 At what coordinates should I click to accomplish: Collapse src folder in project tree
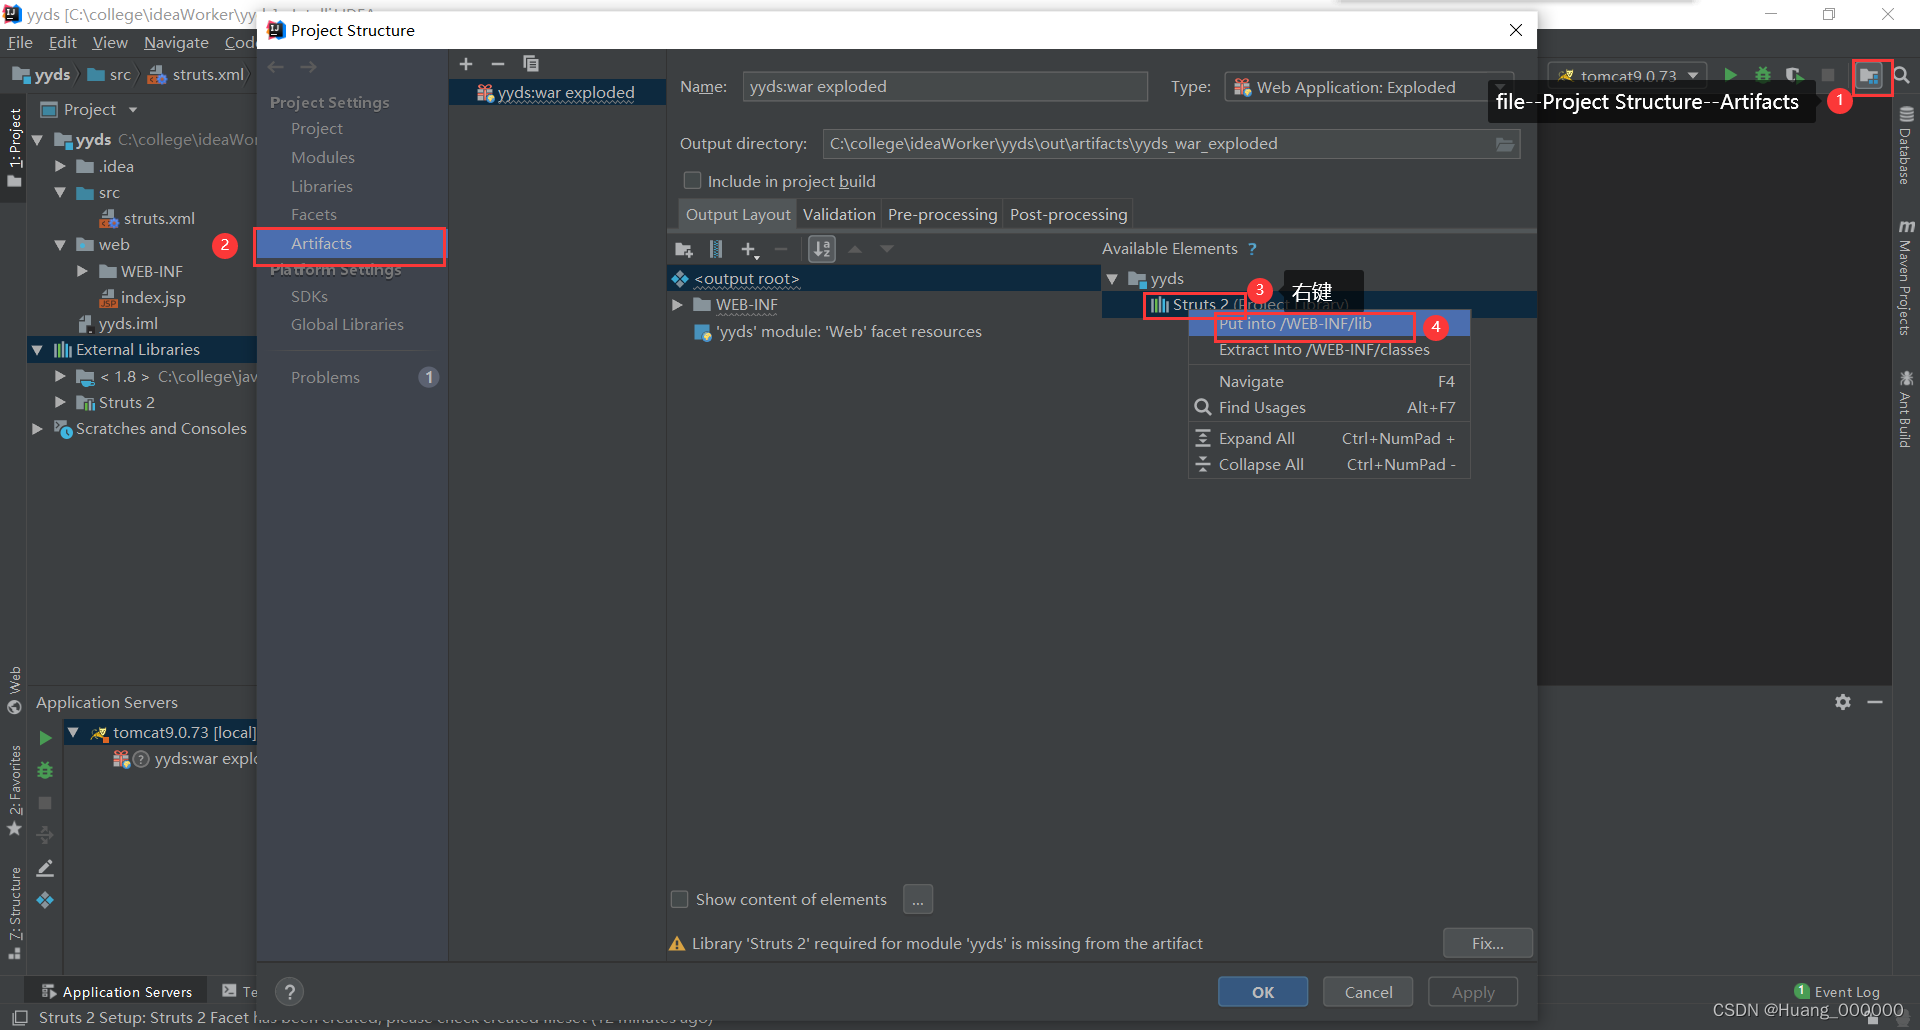(60, 192)
